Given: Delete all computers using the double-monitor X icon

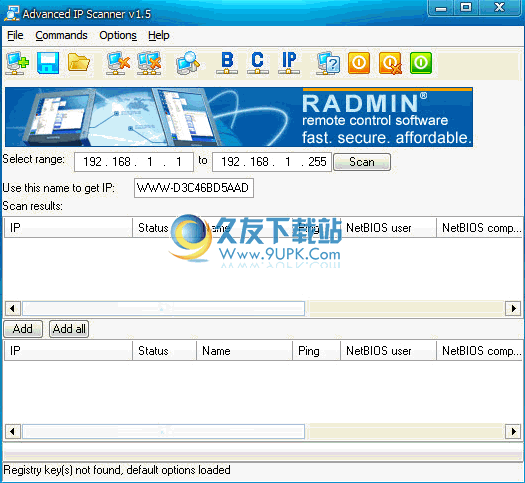Looking at the screenshot, I should (x=149, y=63).
